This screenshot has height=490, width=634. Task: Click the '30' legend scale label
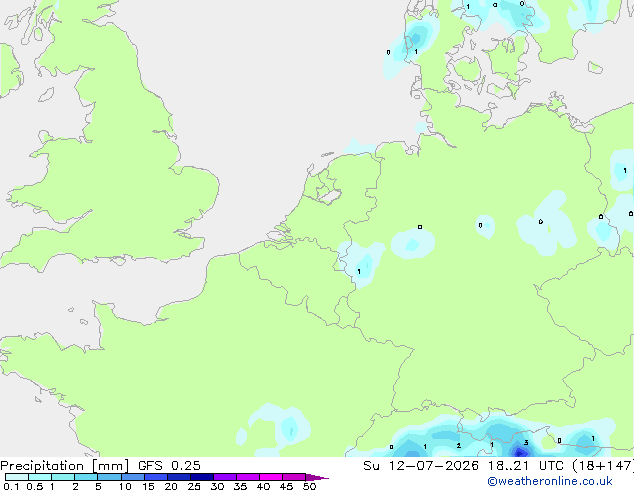pos(217,486)
